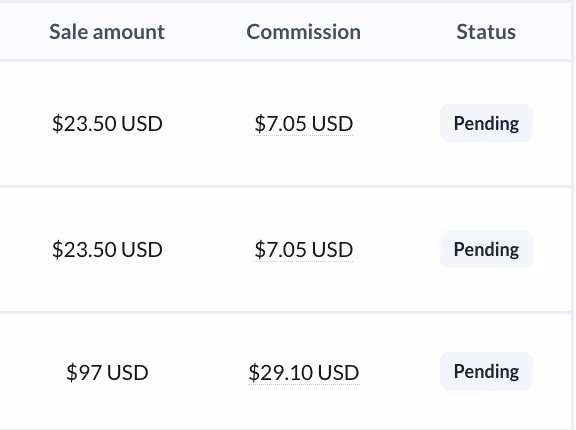Open Pending status badge in second row
The width and height of the screenshot is (576, 430).
coord(486,249)
